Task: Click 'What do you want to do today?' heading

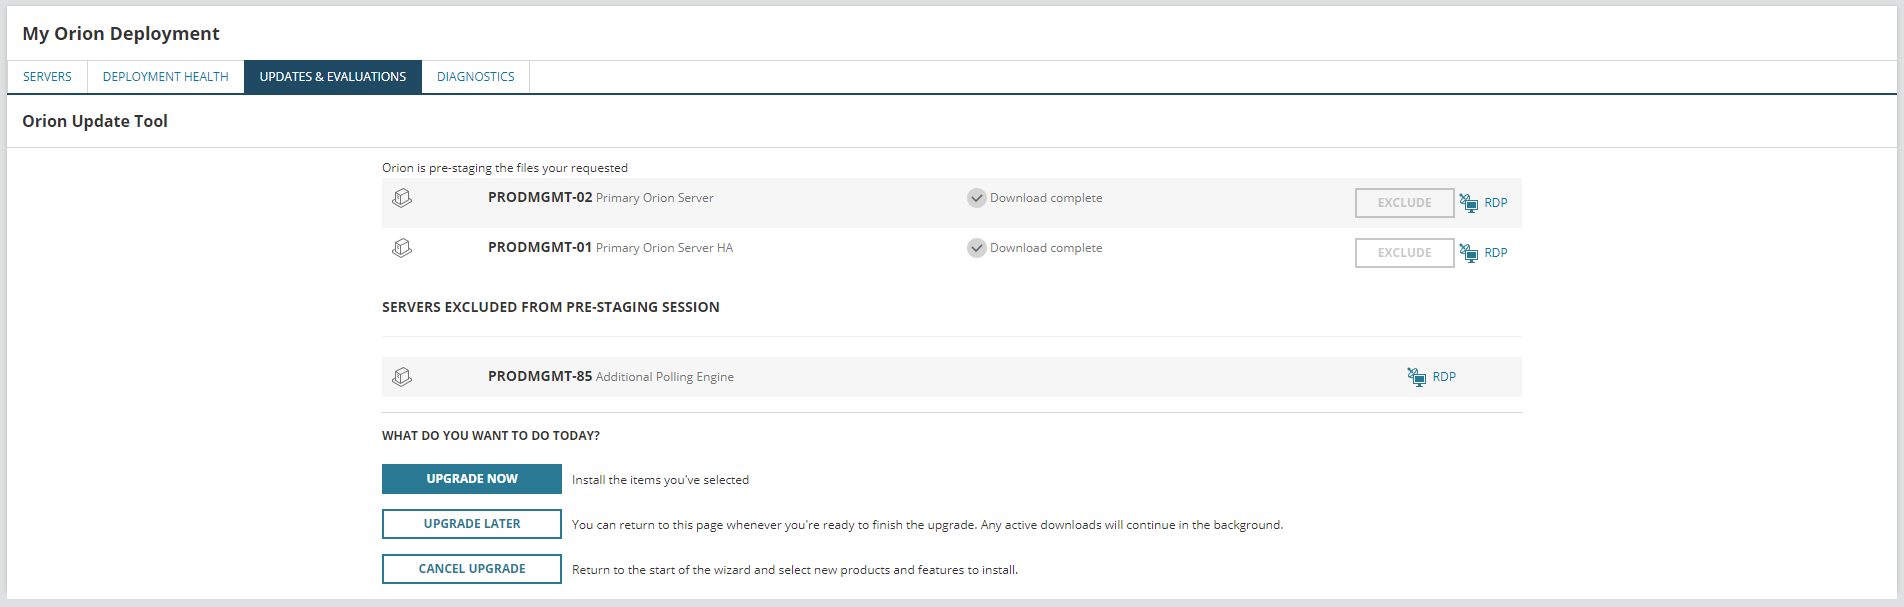Action: click(x=491, y=436)
